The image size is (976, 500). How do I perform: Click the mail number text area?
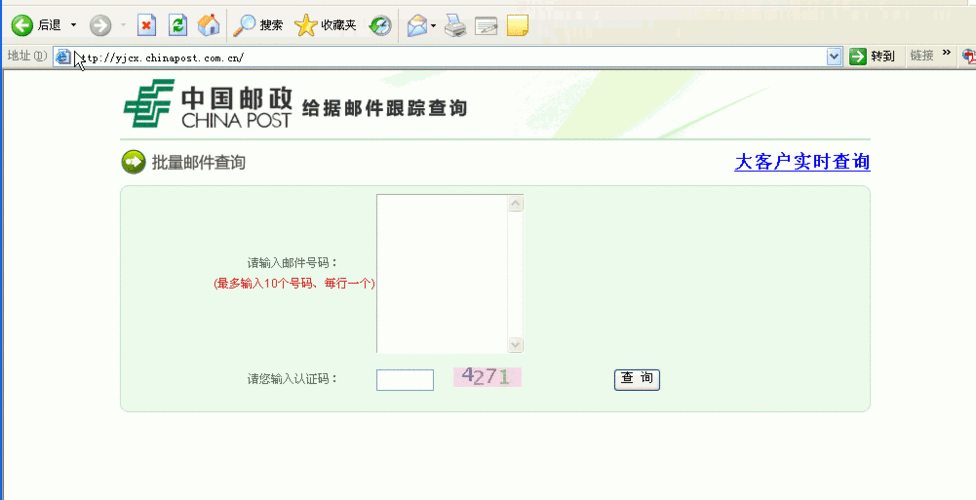point(442,274)
